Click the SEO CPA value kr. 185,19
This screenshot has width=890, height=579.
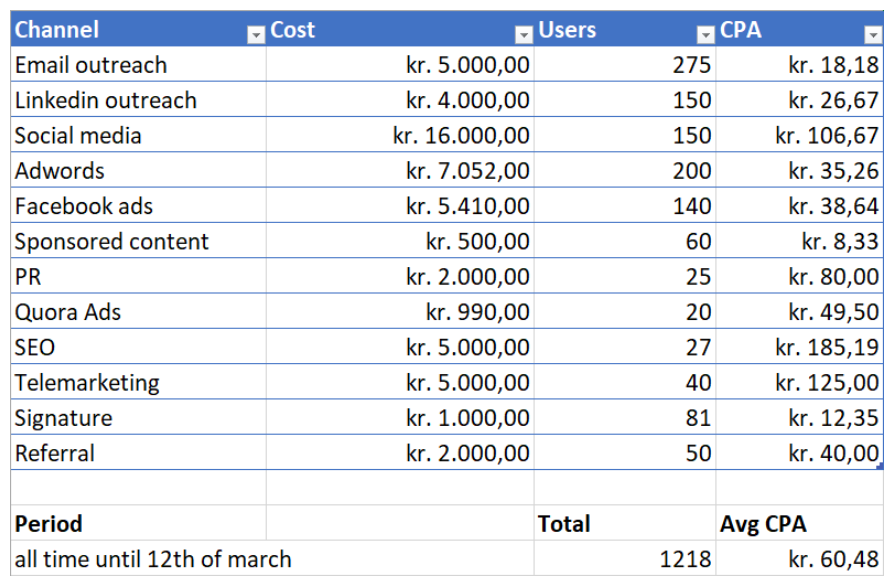(x=827, y=348)
